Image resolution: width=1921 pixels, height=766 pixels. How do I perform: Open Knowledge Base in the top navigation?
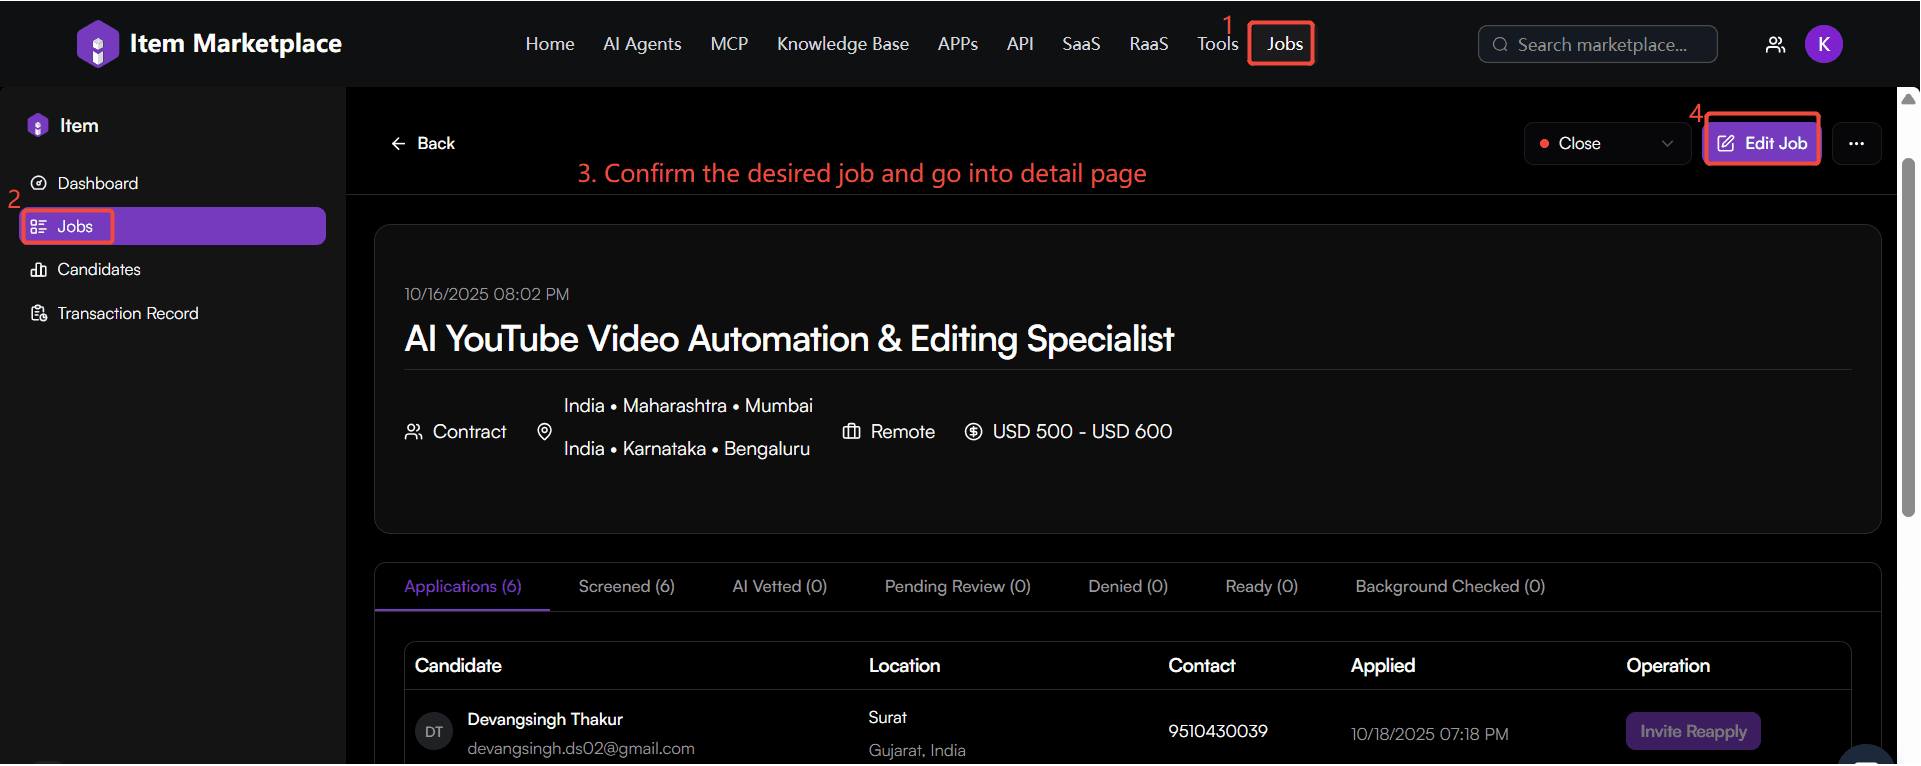[x=842, y=44]
